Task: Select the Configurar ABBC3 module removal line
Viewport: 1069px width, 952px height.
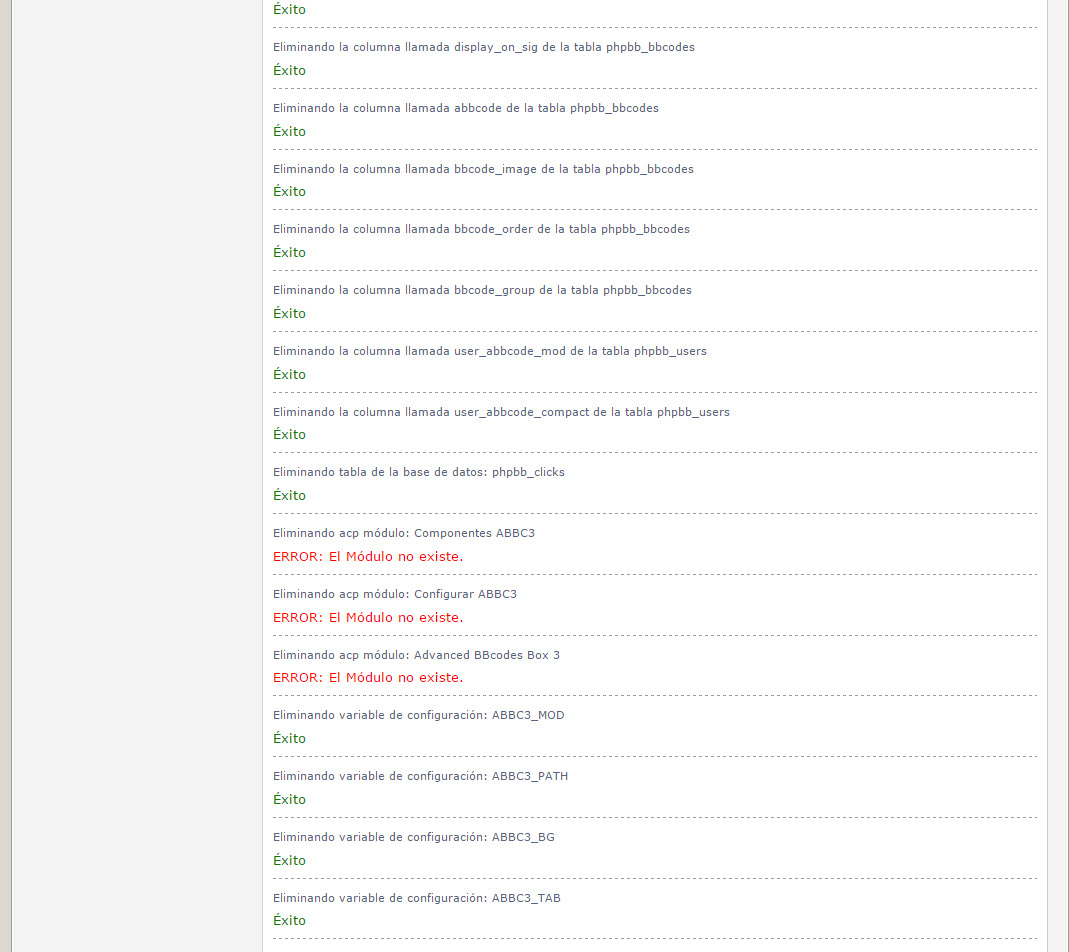Action: (395, 594)
